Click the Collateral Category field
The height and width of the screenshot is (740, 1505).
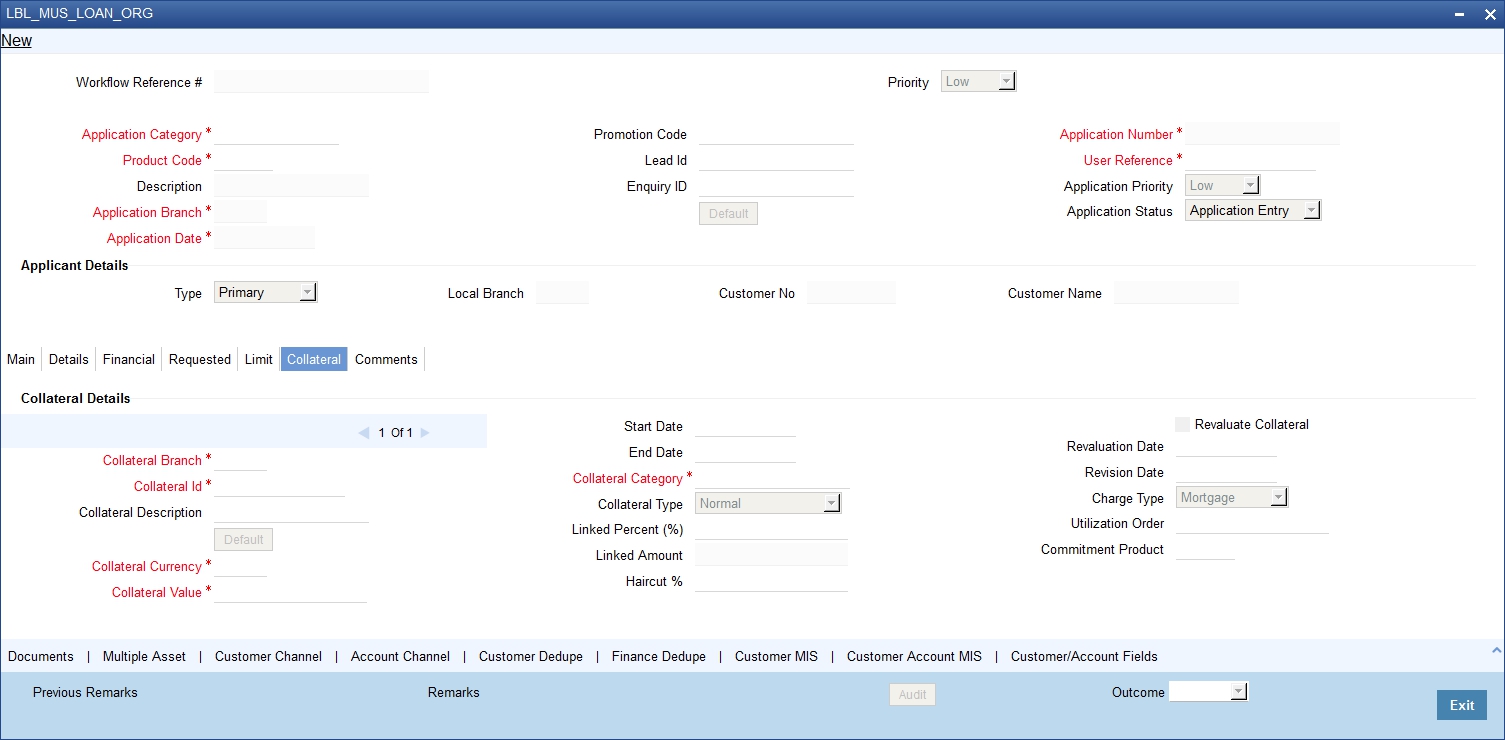coord(772,478)
